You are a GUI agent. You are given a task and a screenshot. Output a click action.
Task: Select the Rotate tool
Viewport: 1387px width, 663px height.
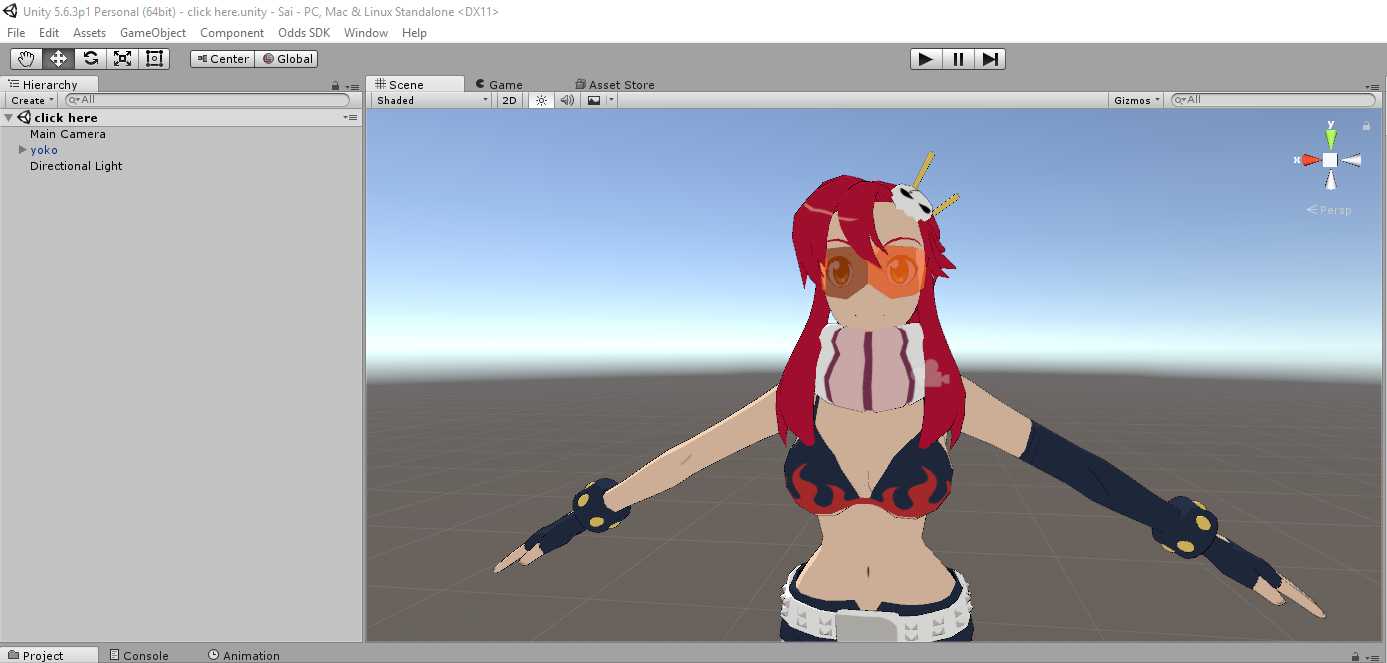click(90, 59)
